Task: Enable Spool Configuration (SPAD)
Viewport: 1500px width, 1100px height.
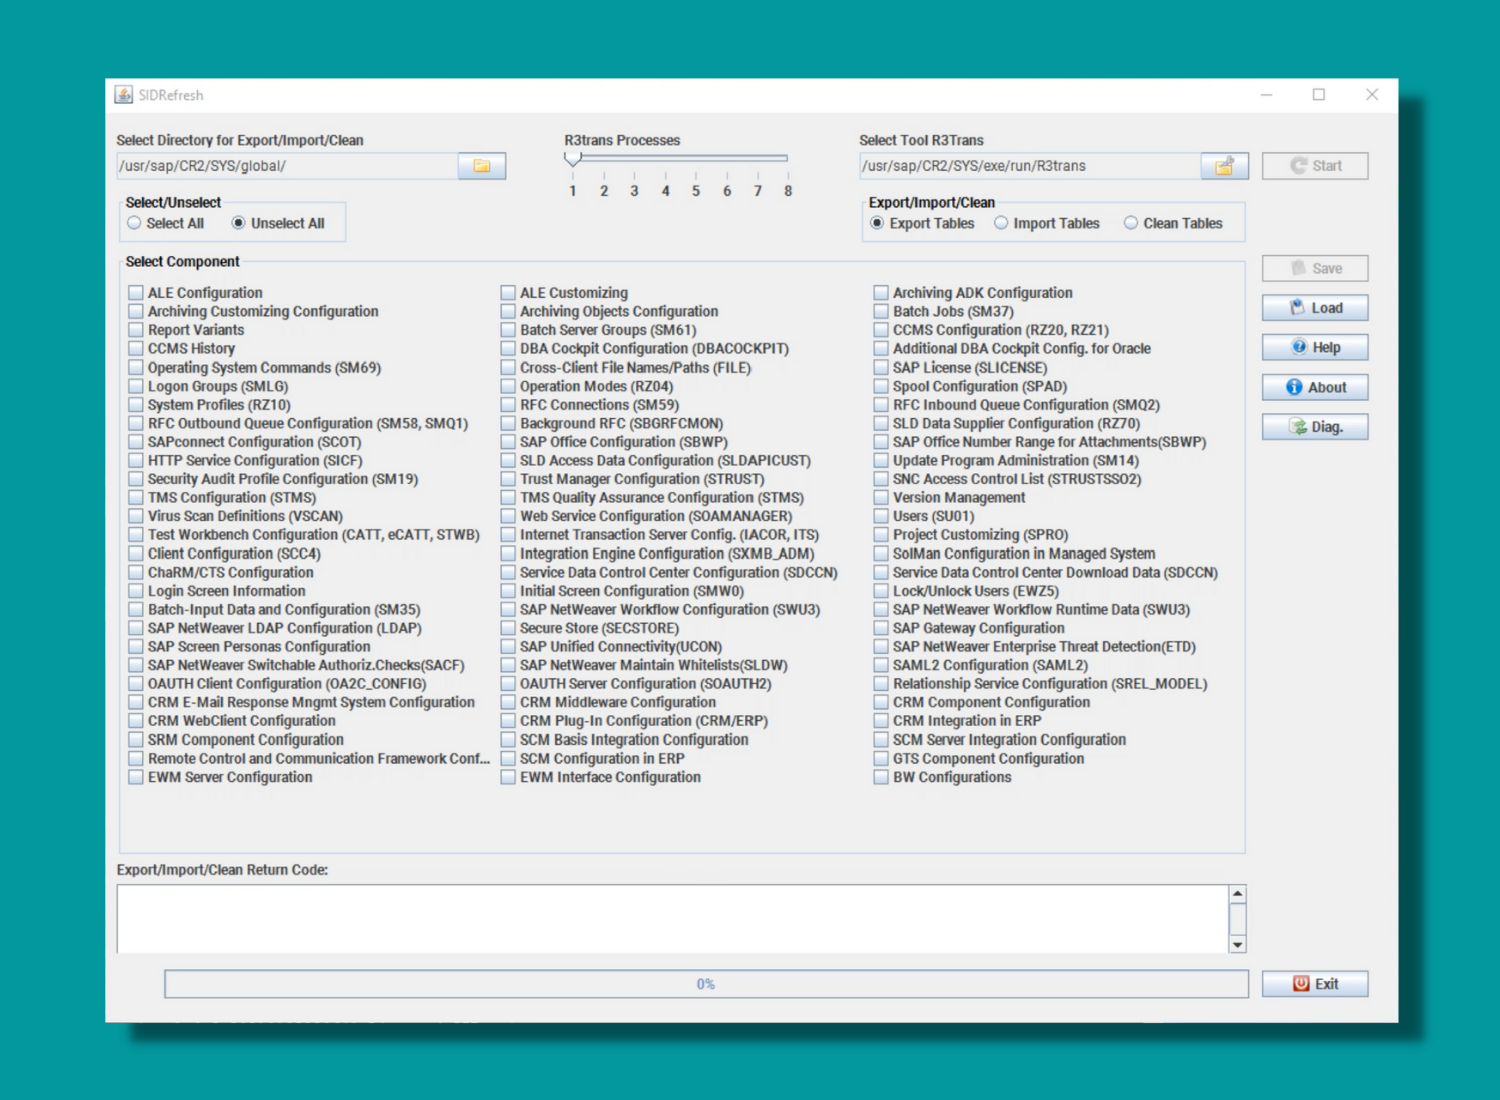Action: coord(881,386)
